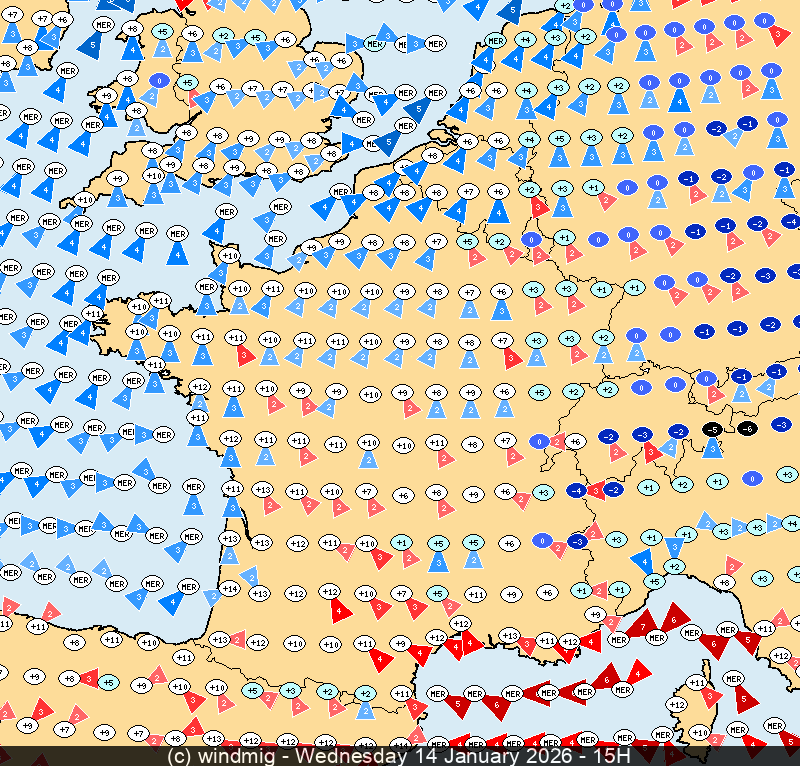Click the light blue +5 marker in Spain
800x766 pixels.
click(109, 682)
